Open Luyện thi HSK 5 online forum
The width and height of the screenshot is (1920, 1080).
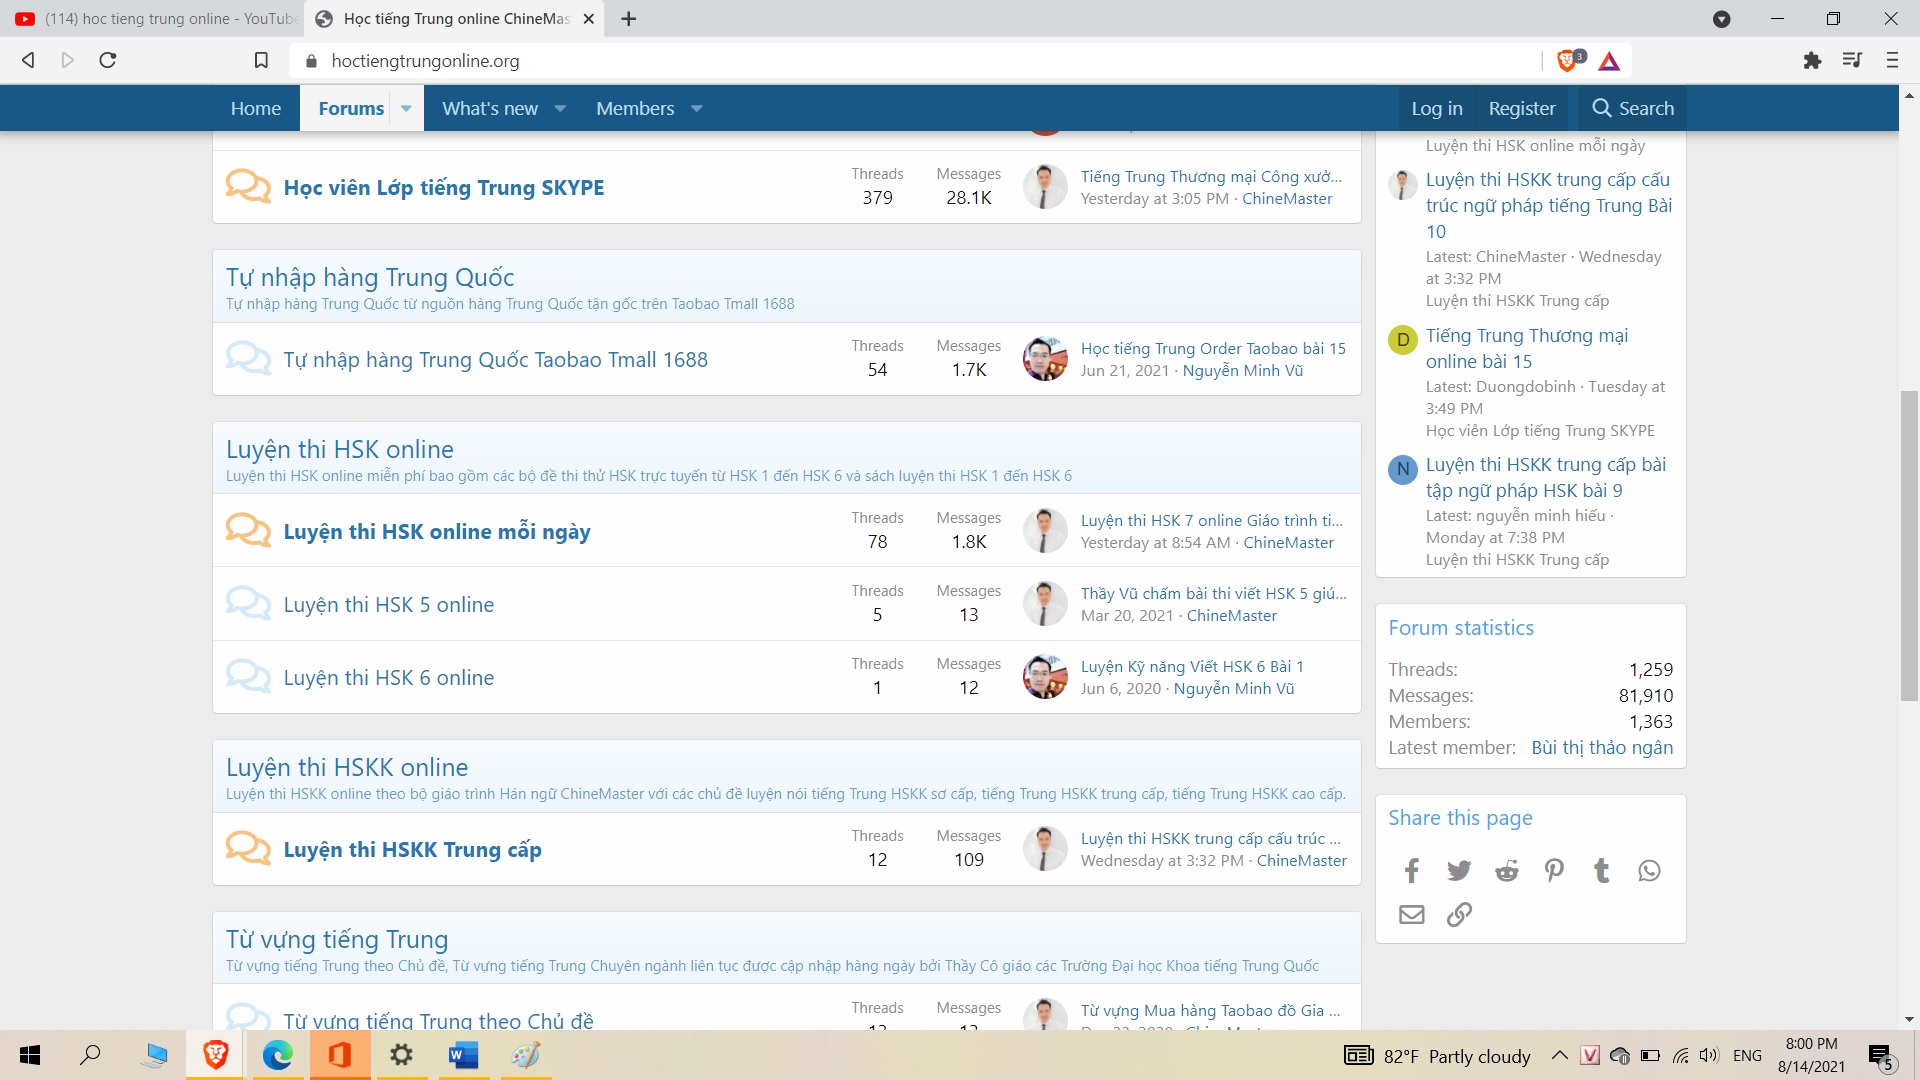click(x=388, y=605)
